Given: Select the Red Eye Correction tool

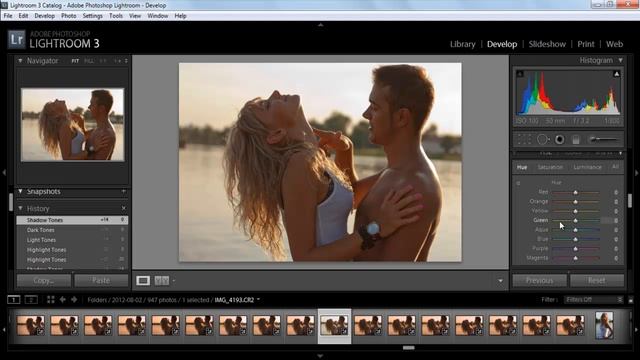Looking at the screenshot, I should pos(560,140).
